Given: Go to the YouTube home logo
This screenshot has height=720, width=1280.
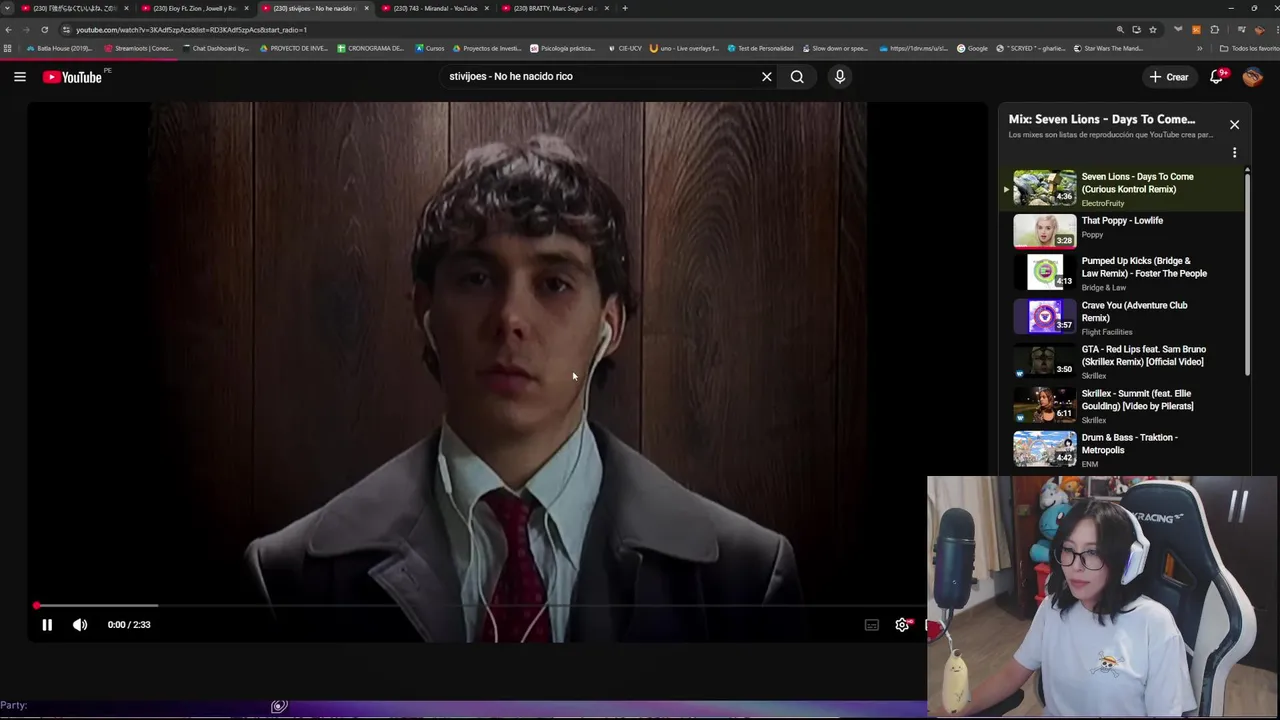Looking at the screenshot, I should point(72,77).
